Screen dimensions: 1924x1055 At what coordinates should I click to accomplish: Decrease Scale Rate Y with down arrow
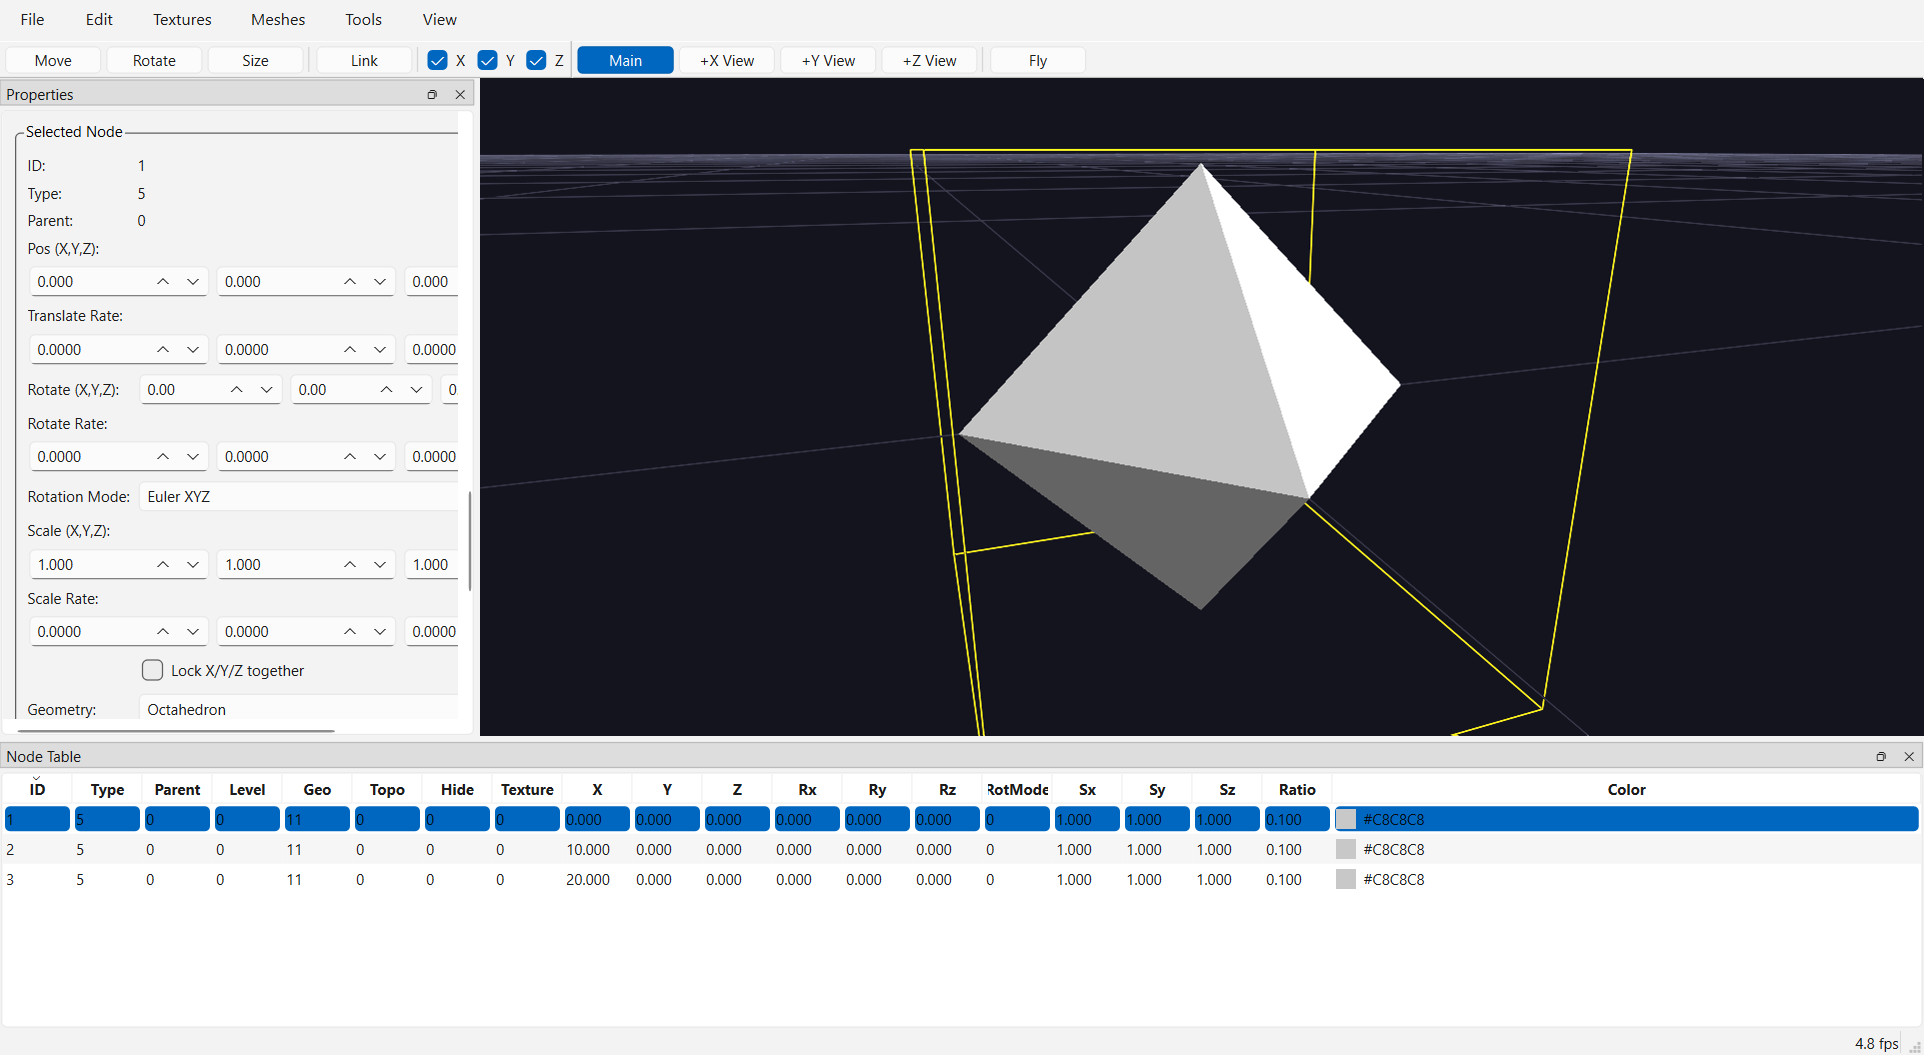pos(380,631)
